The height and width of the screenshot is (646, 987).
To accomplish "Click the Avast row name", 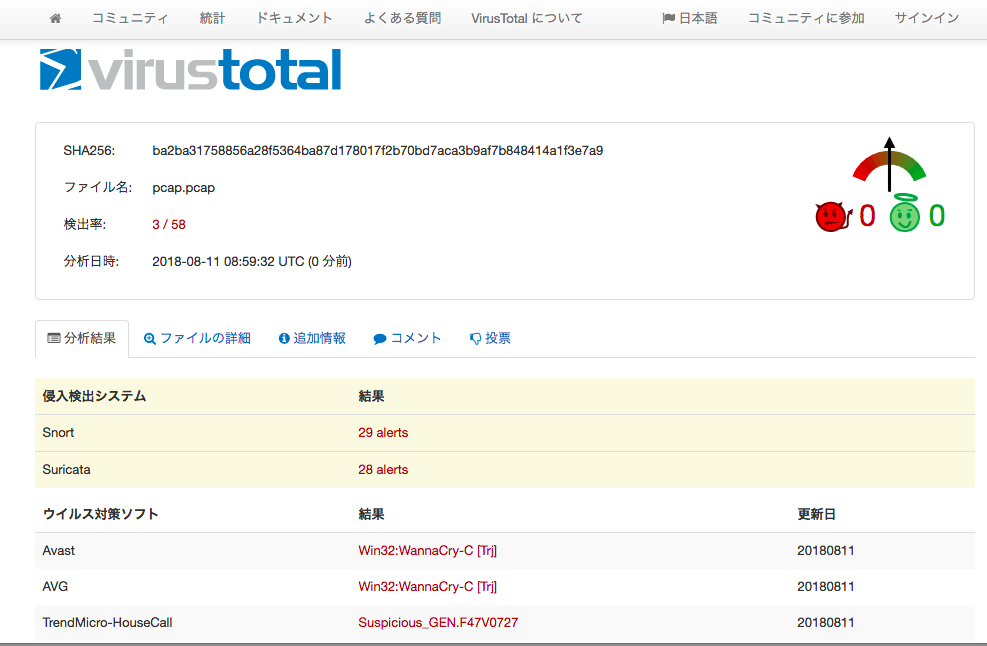I will [59, 550].
